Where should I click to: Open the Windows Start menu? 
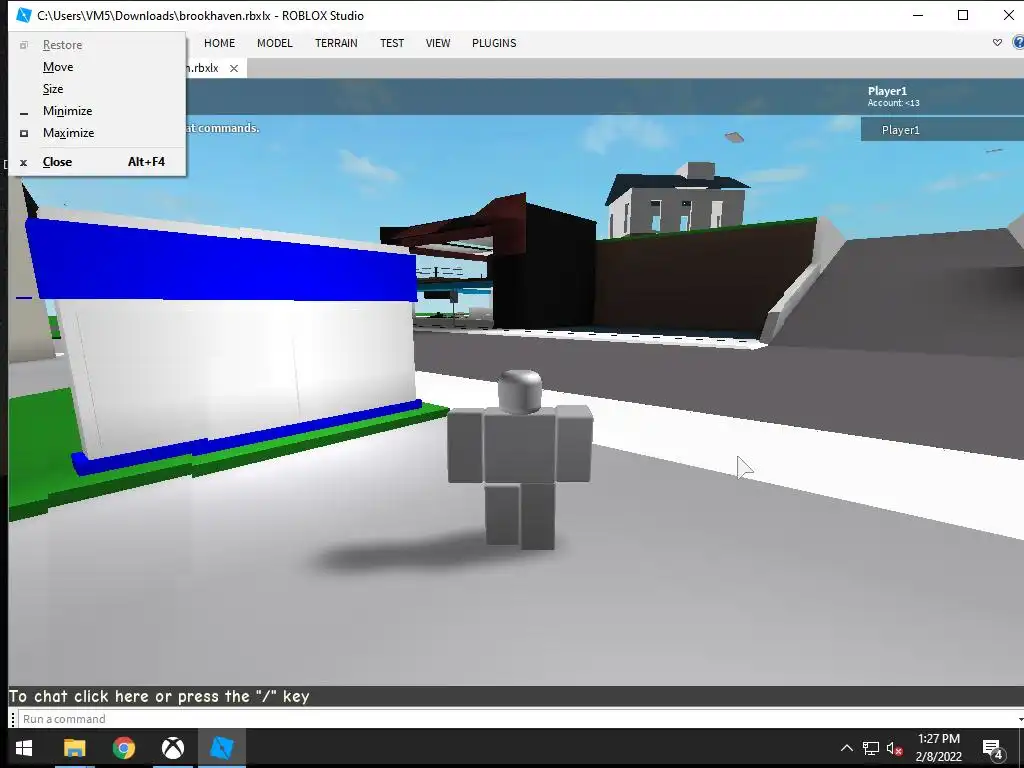pos(24,748)
